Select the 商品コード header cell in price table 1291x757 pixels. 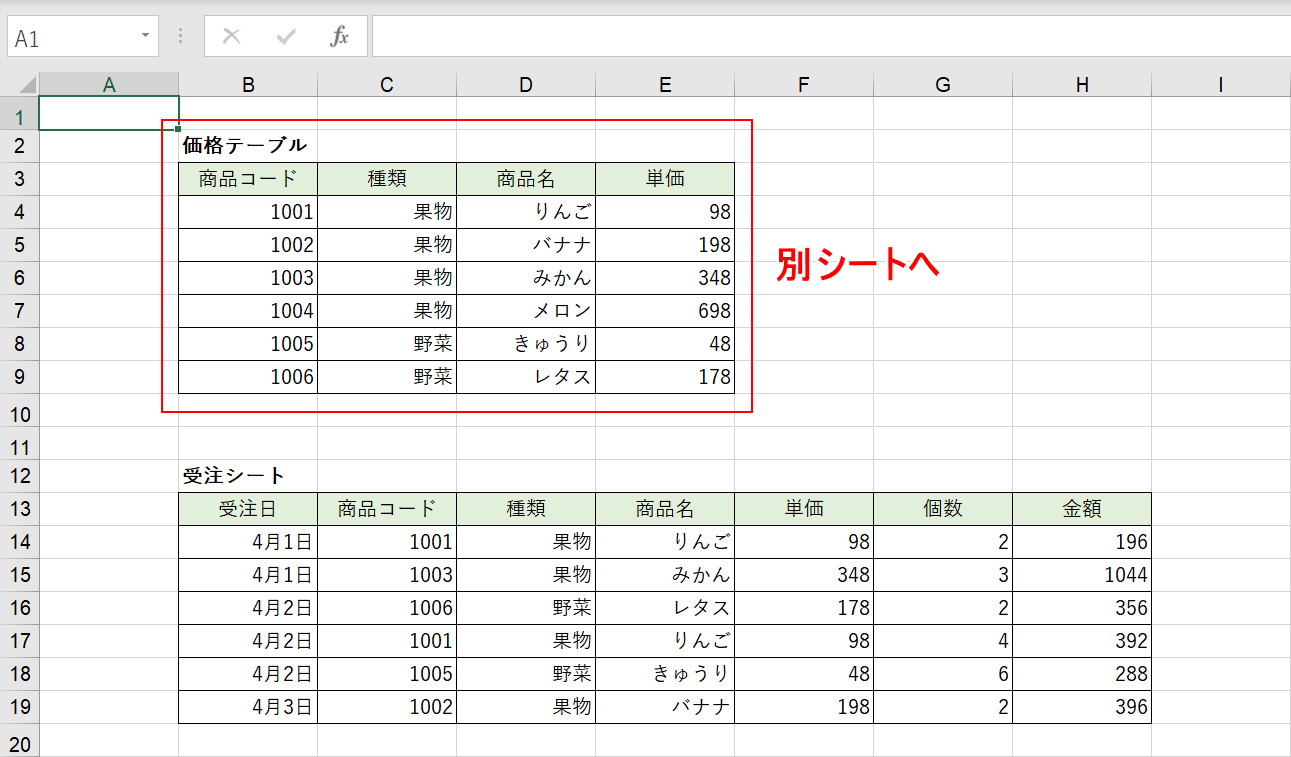(247, 178)
